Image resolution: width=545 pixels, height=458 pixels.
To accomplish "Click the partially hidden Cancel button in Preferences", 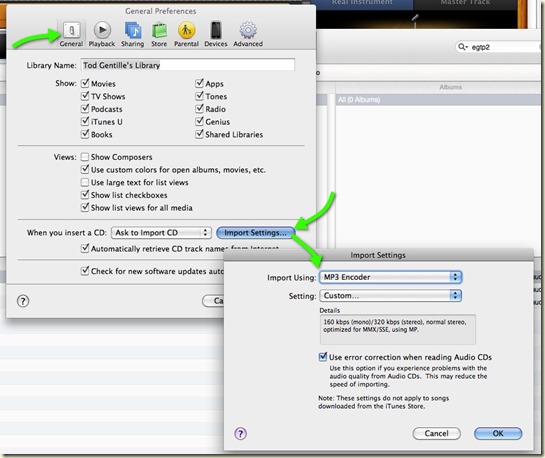I will (213, 301).
